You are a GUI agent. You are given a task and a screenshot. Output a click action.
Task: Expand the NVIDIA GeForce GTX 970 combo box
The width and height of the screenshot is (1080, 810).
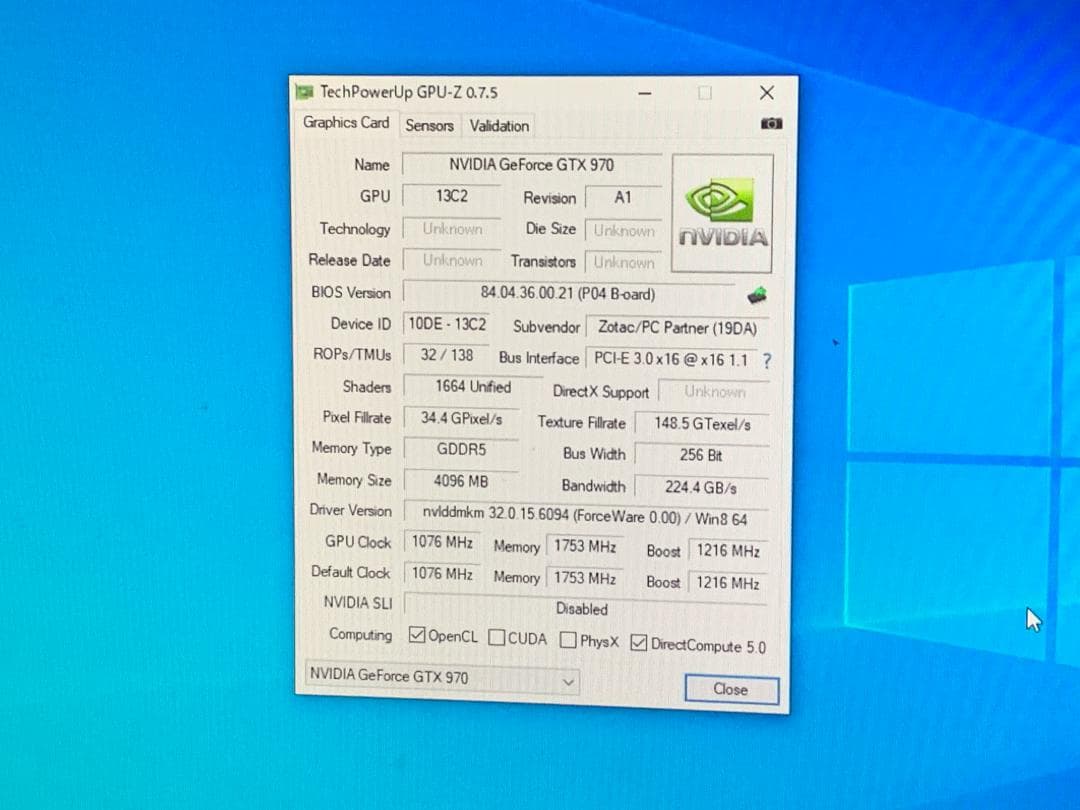tap(440, 679)
